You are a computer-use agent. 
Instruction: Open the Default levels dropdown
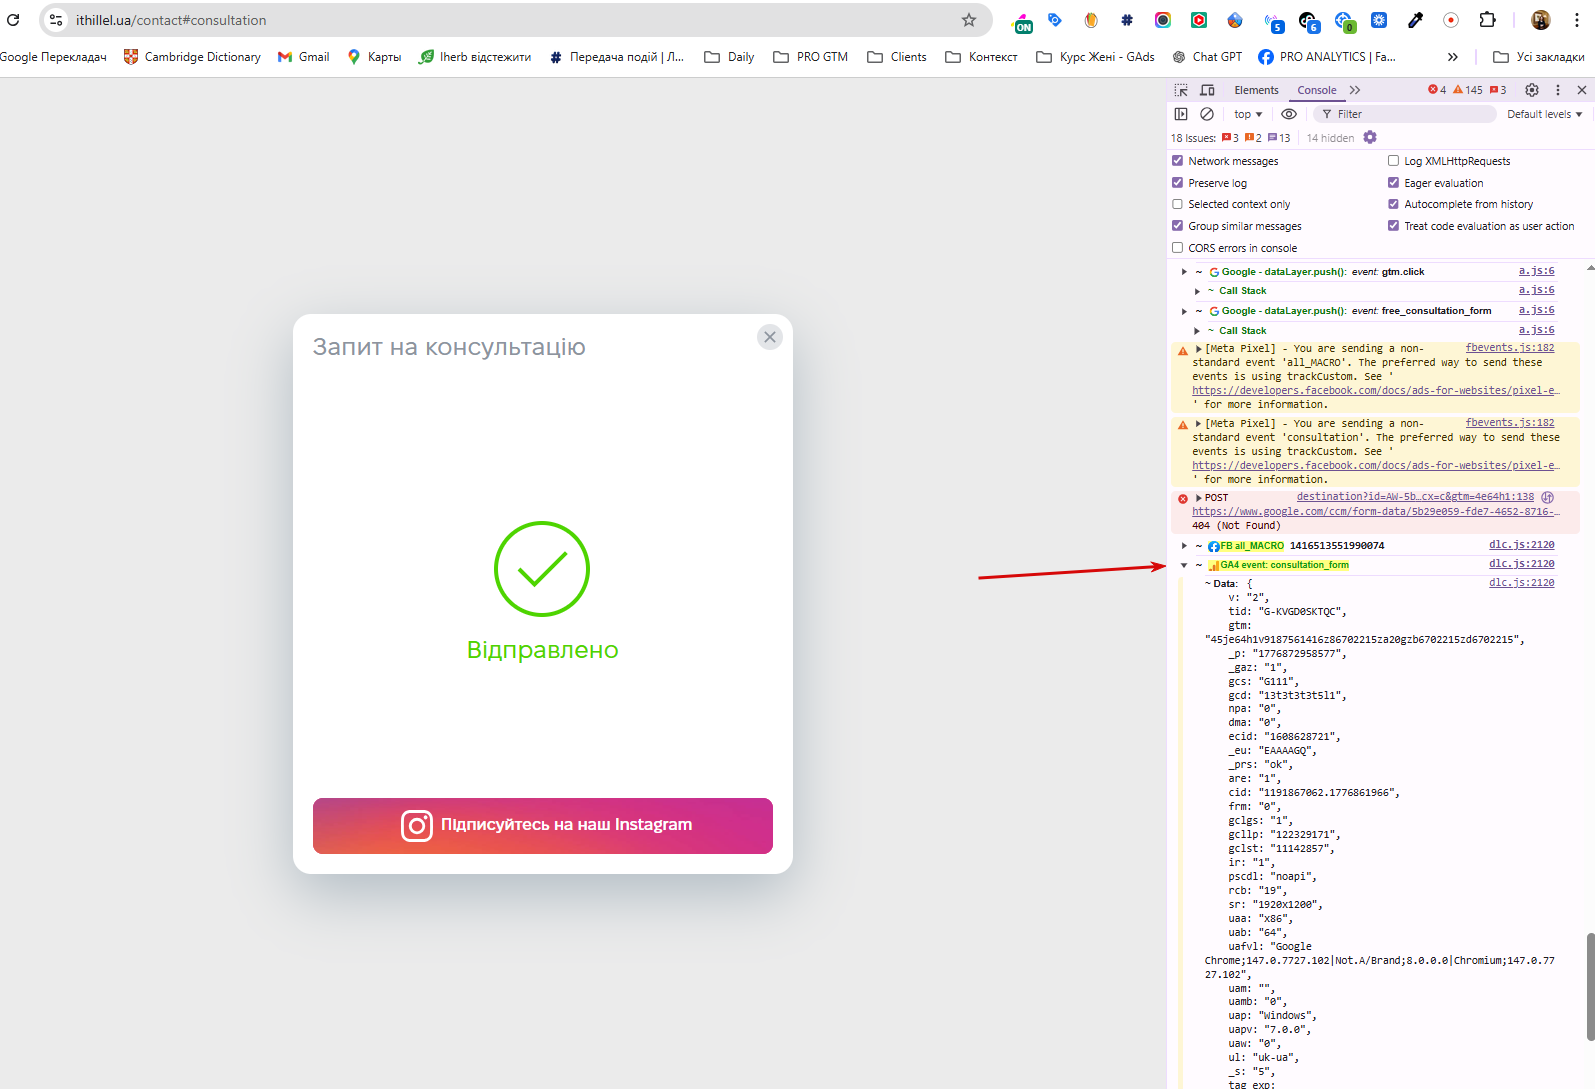[1544, 114]
